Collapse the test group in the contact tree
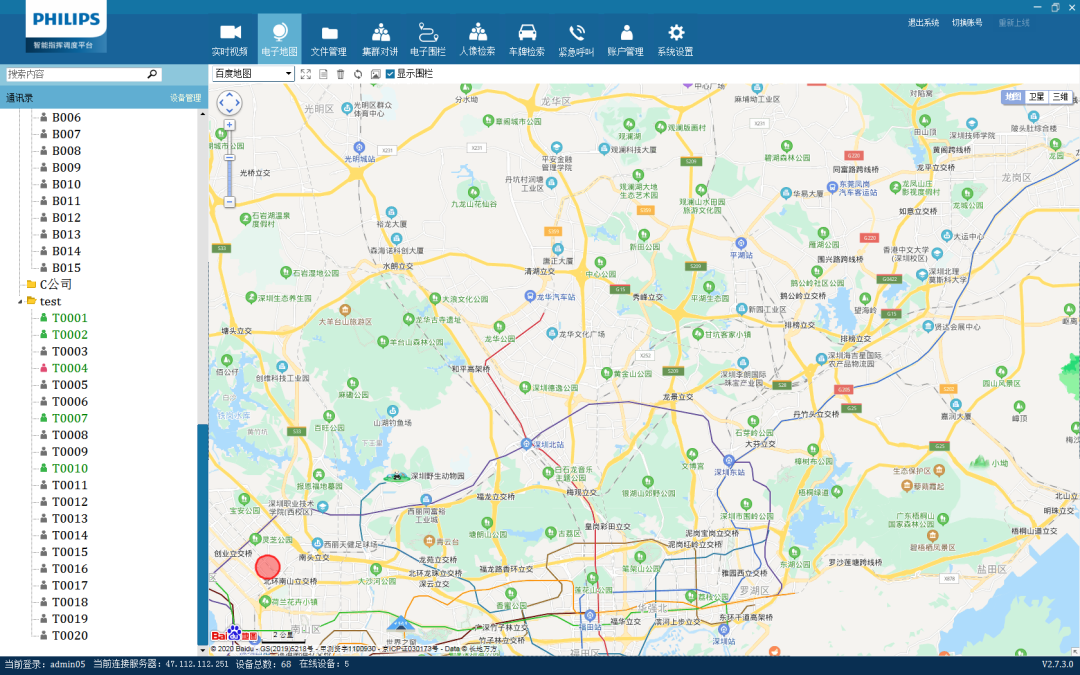The height and width of the screenshot is (675, 1080). pos(21,302)
